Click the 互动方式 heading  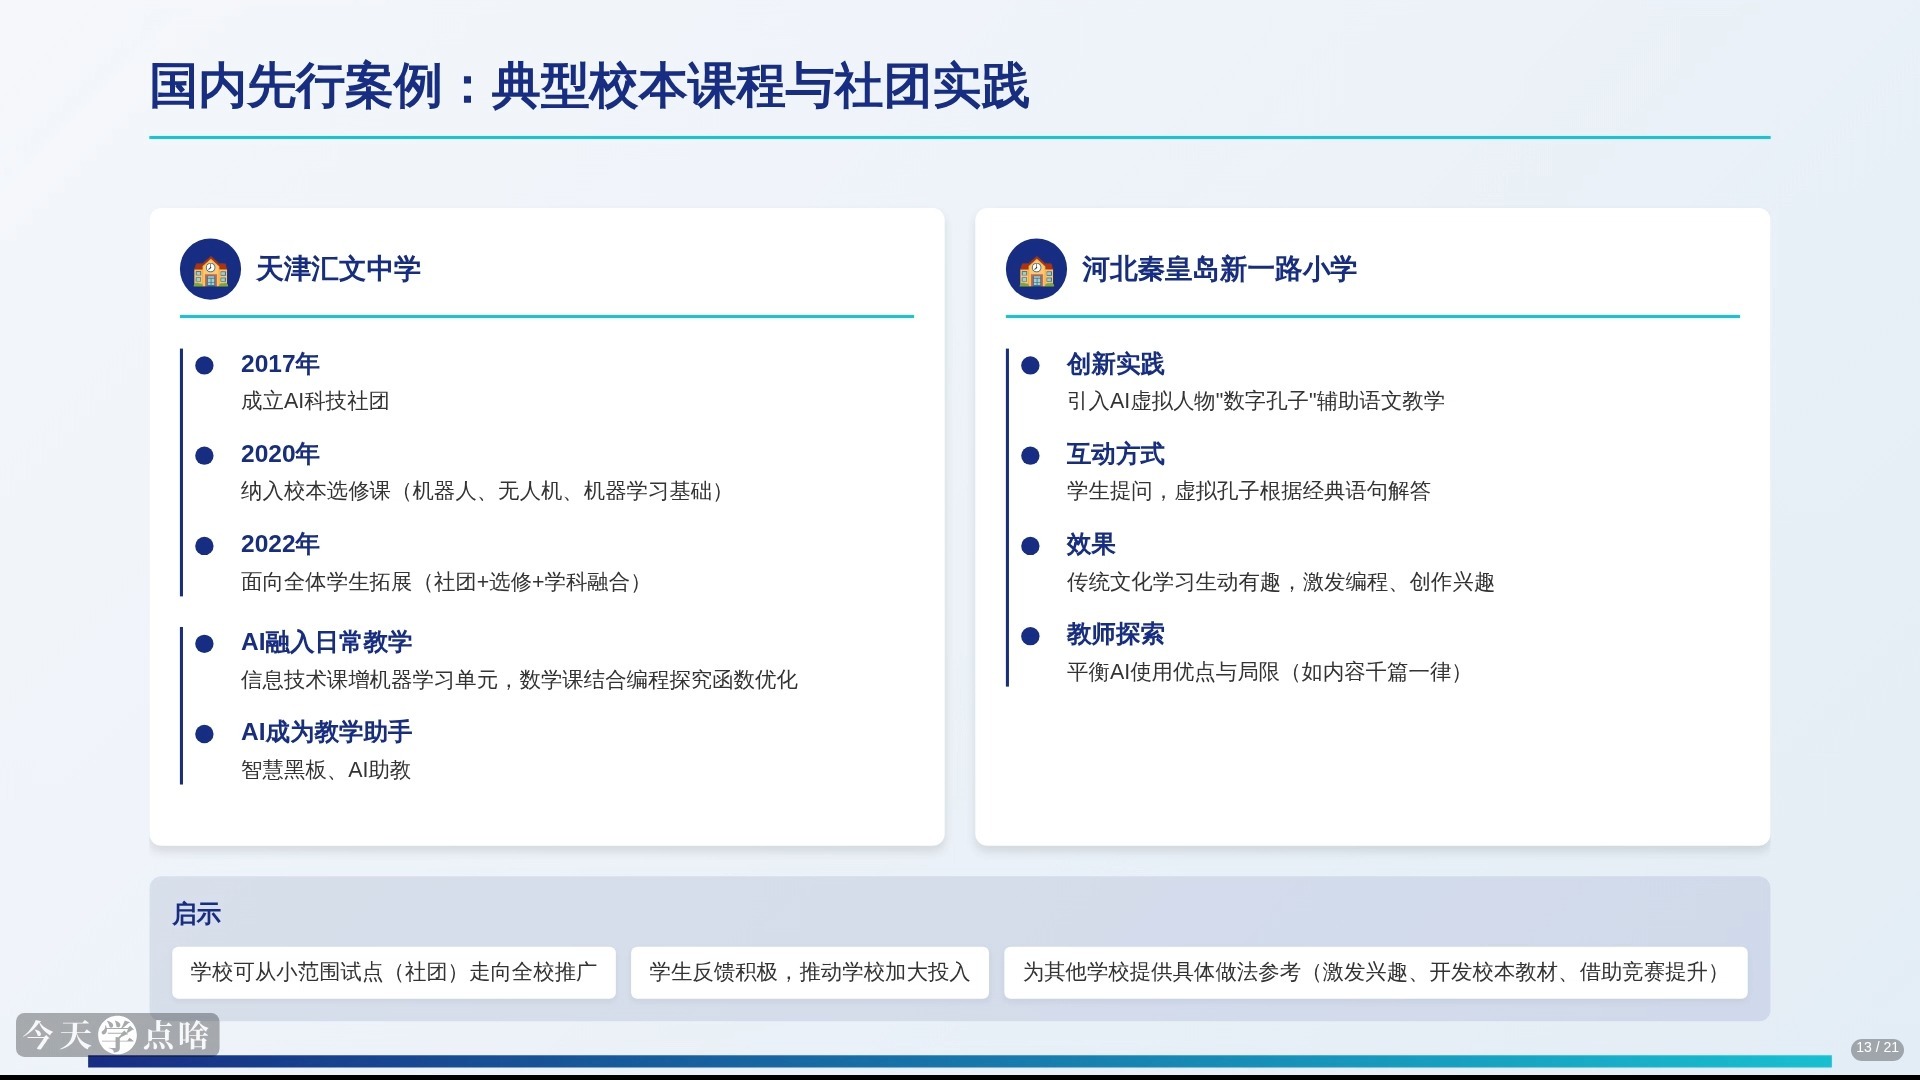[x=1115, y=454]
